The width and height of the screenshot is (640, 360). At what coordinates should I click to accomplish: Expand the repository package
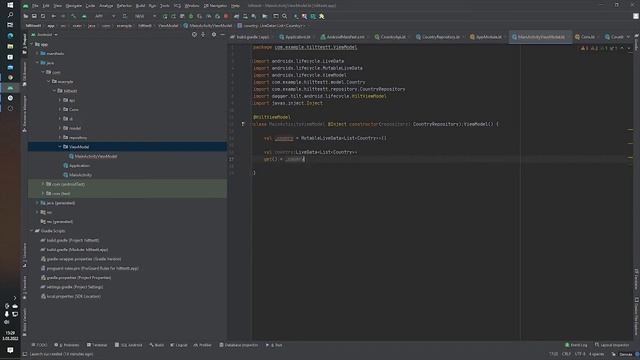(60, 138)
